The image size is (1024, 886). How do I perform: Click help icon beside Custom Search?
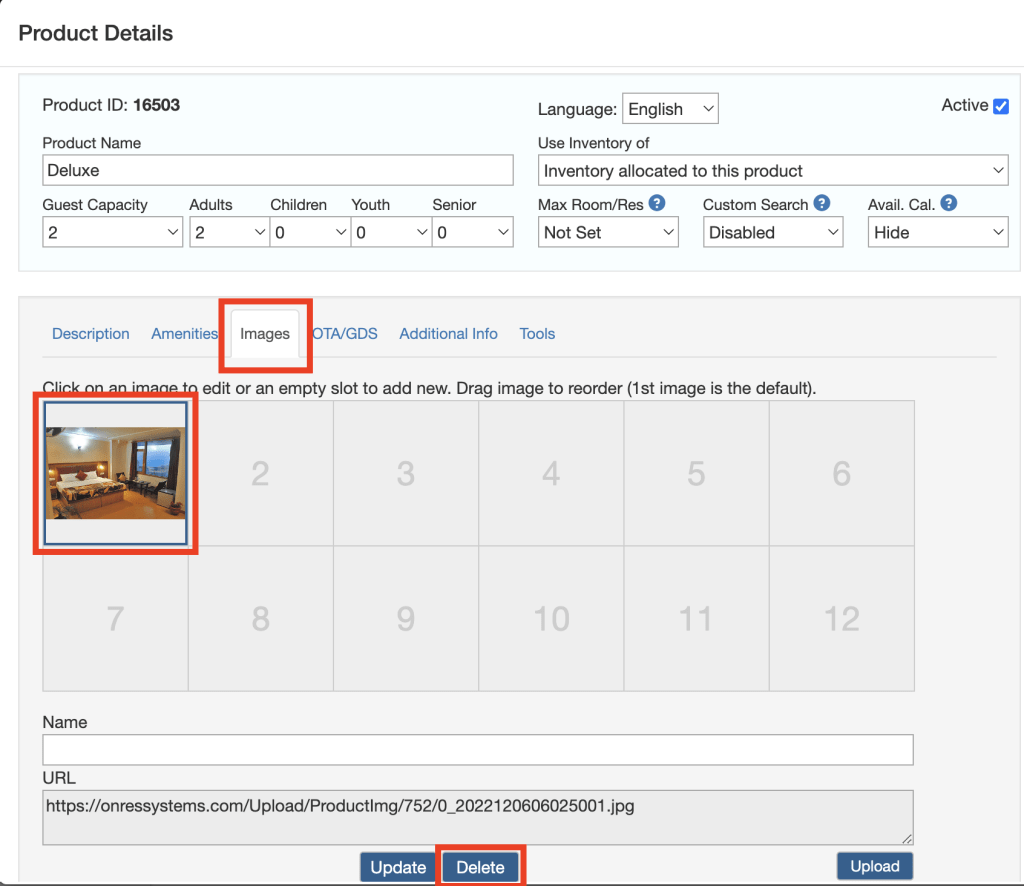pos(822,203)
